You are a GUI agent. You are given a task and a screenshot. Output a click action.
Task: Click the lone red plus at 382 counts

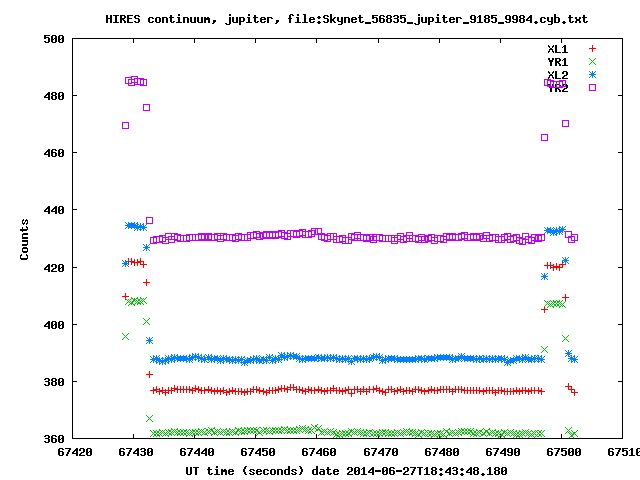(149, 375)
